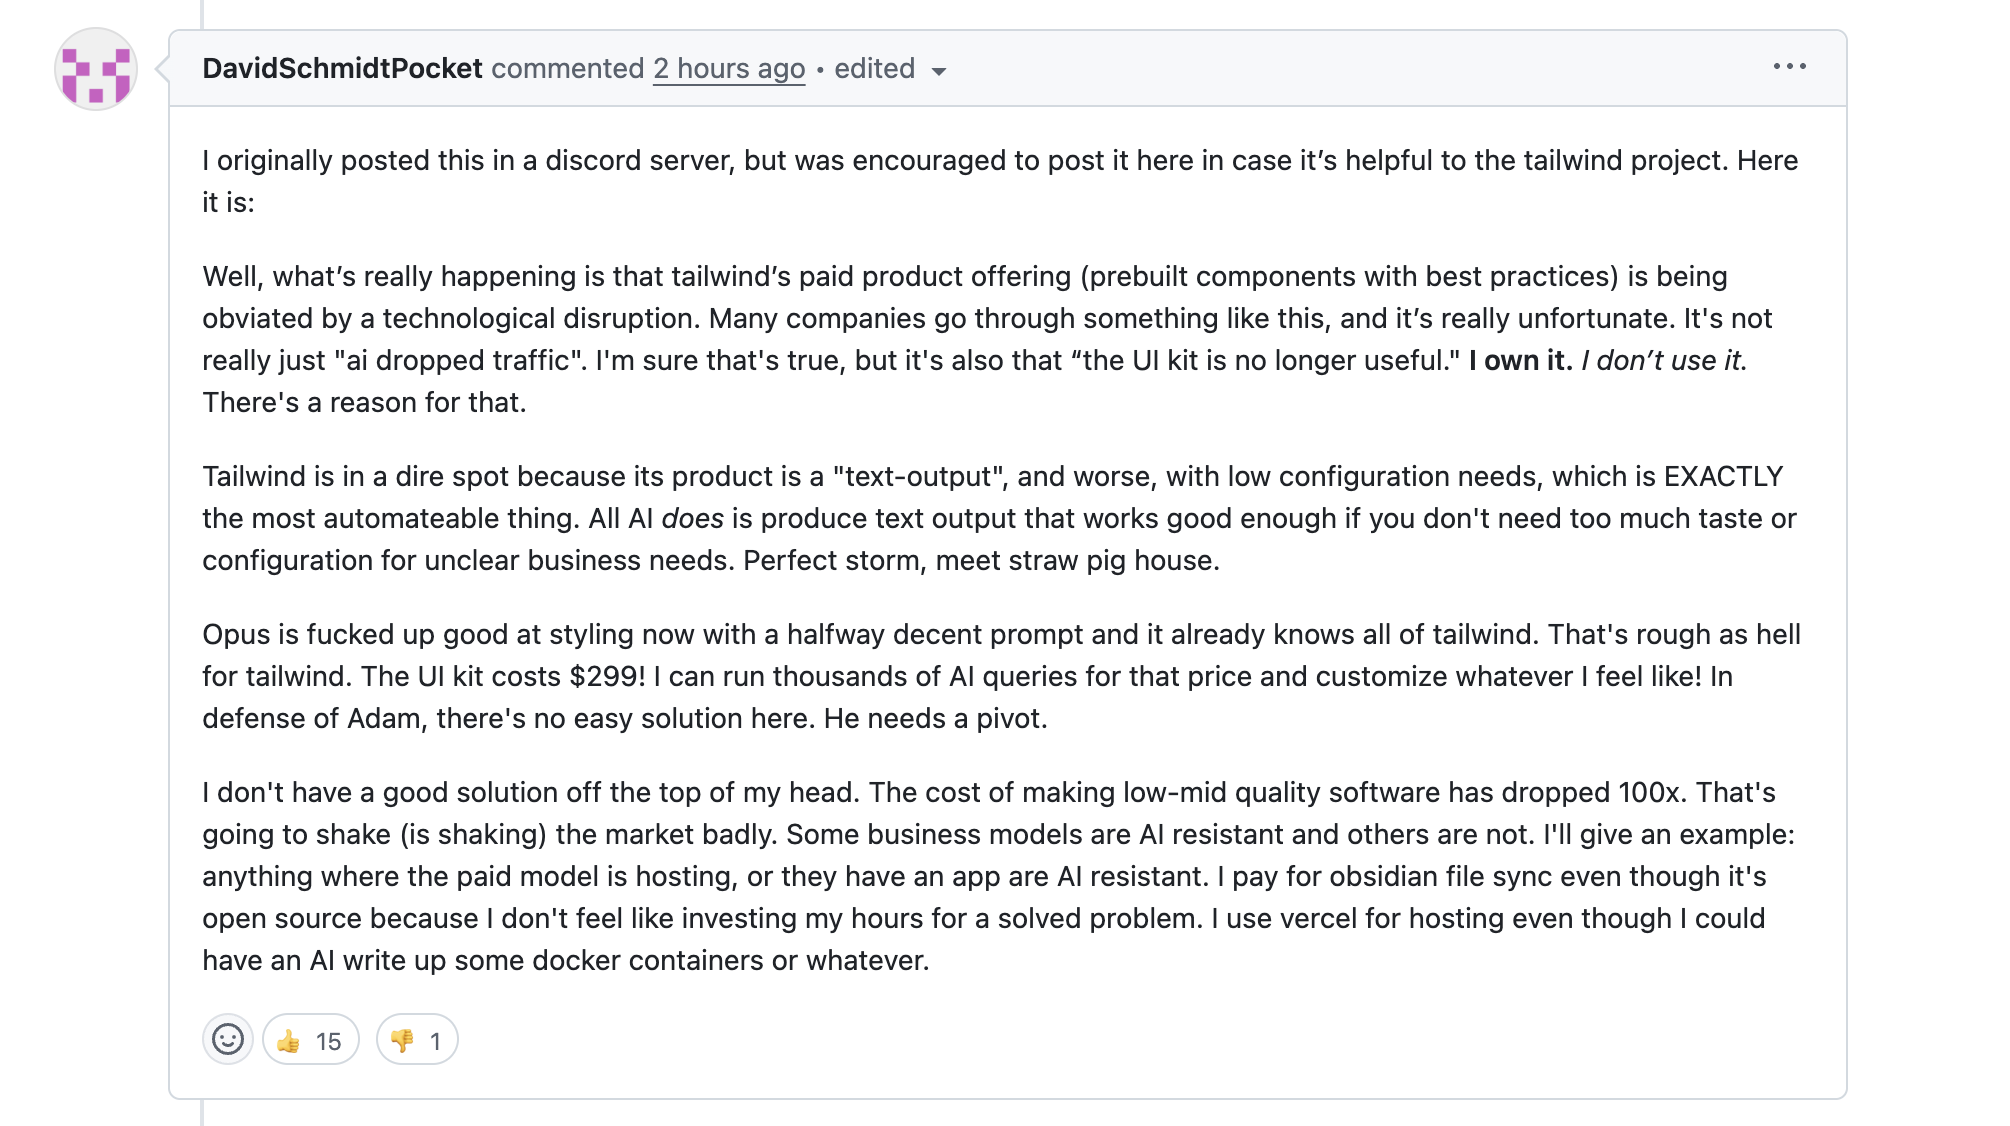Click the caret arrow beside "edited"

pyautogui.click(x=939, y=71)
